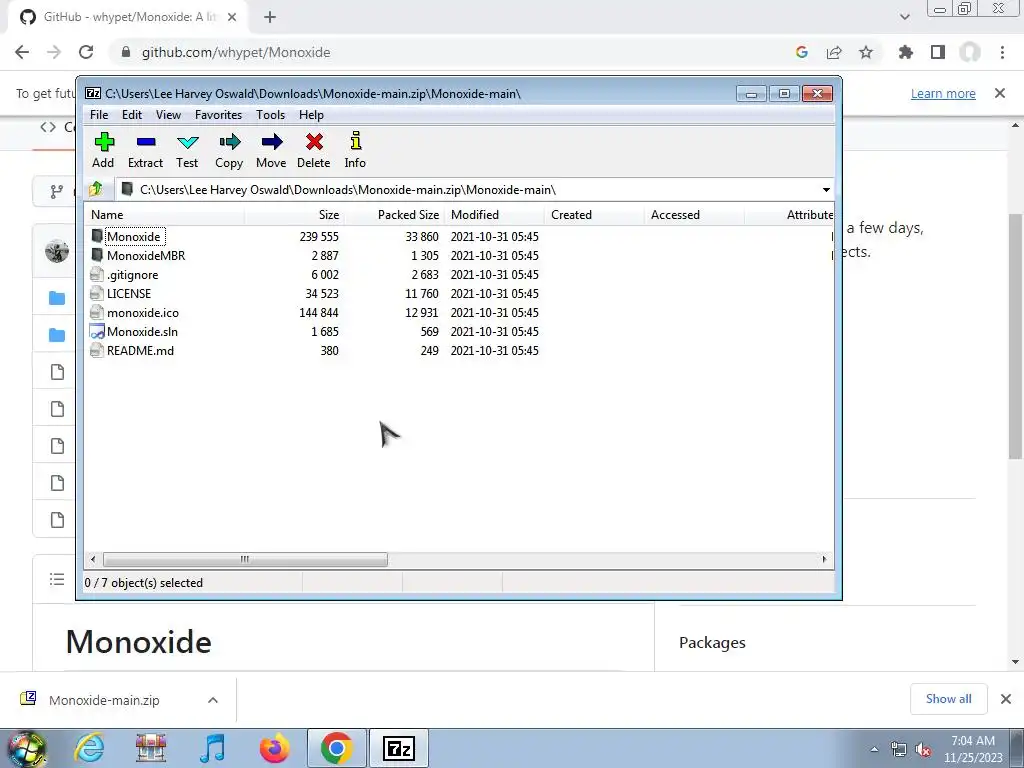Sort by Modified column header
The image size is (1024, 768).
pos(494,215)
